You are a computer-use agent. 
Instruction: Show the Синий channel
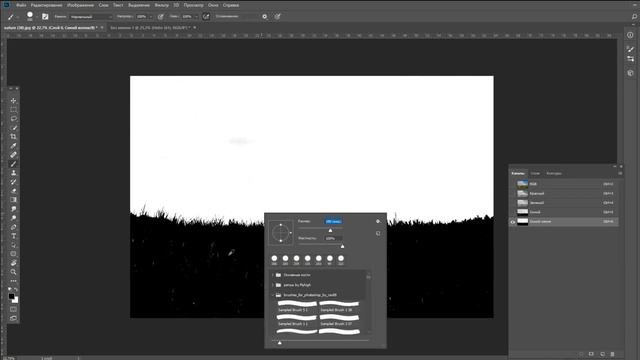pos(513,212)
